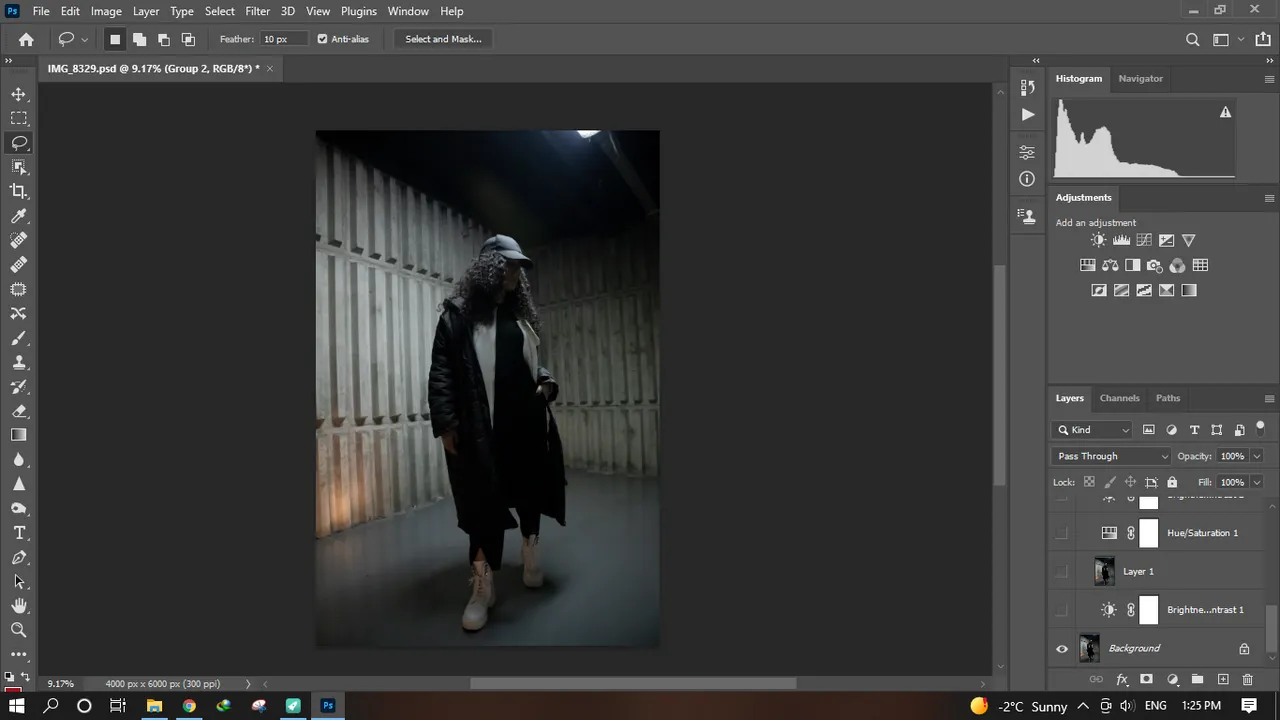Screen dimensions: 1280x720
Task: Open the Filter menu
Action: click(x=258, y=11)
